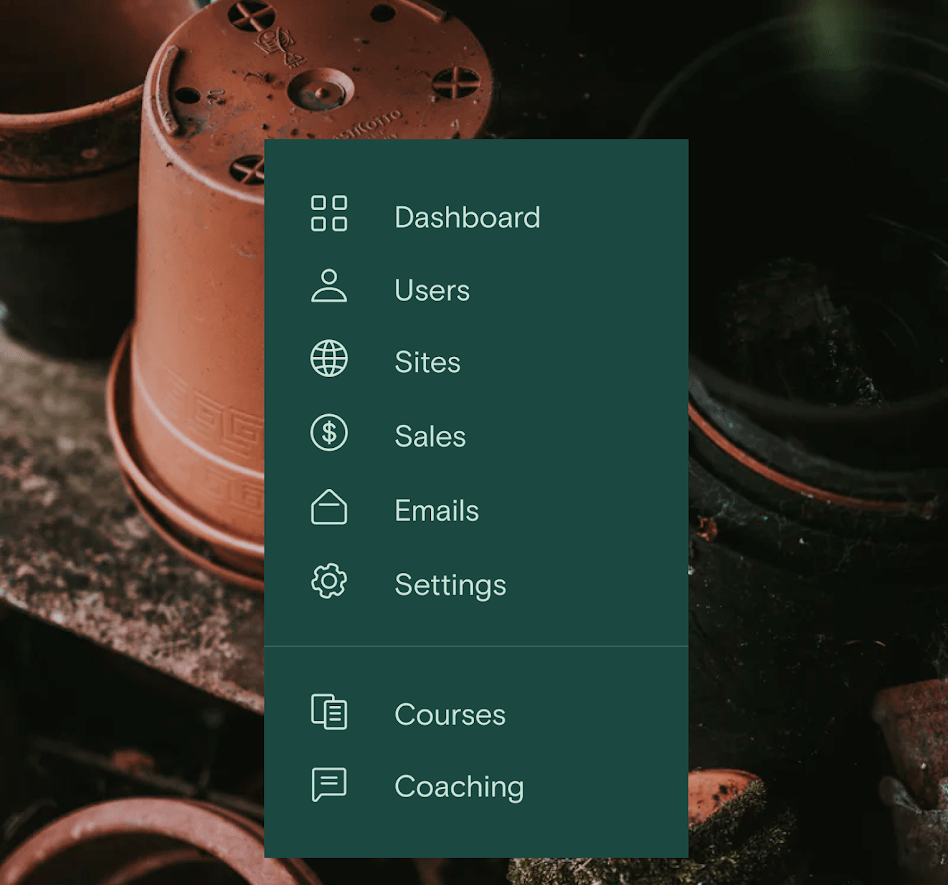The width and height of the screenshot is (949, 885).
Task: Click the Courses documents icon
Action: (x=329, y=711)
